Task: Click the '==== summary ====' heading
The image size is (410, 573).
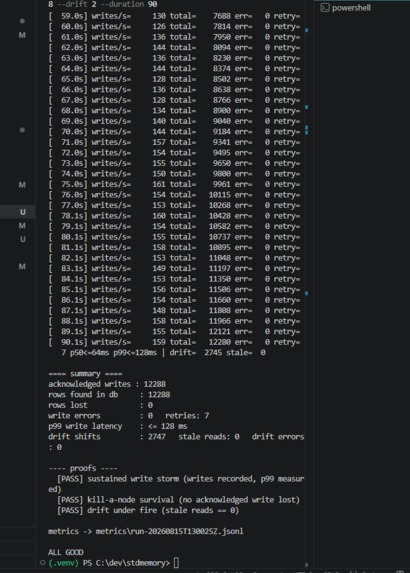Action: pyautogui.click(x=85, y=373)
